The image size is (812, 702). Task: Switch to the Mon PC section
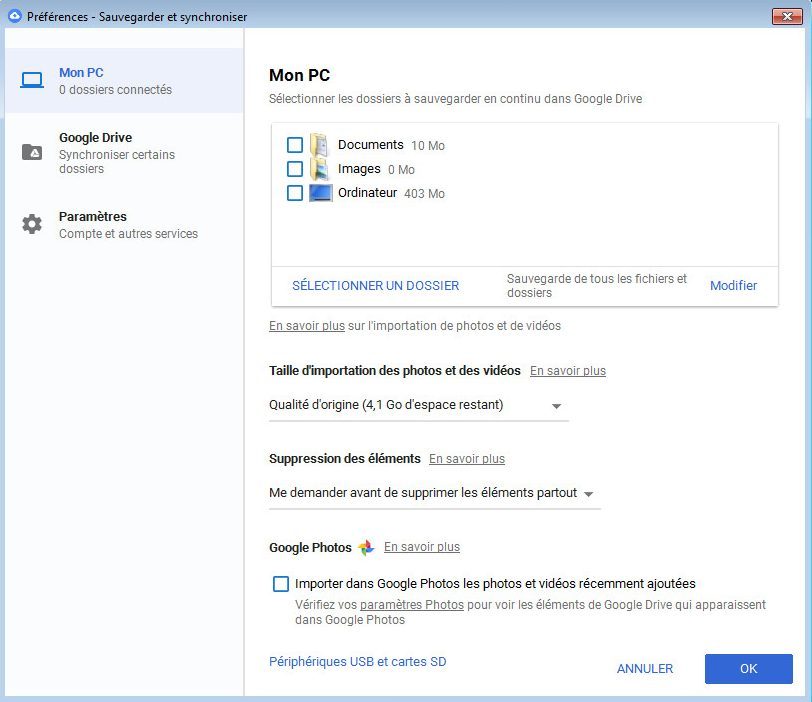click(x=124, y=81)
